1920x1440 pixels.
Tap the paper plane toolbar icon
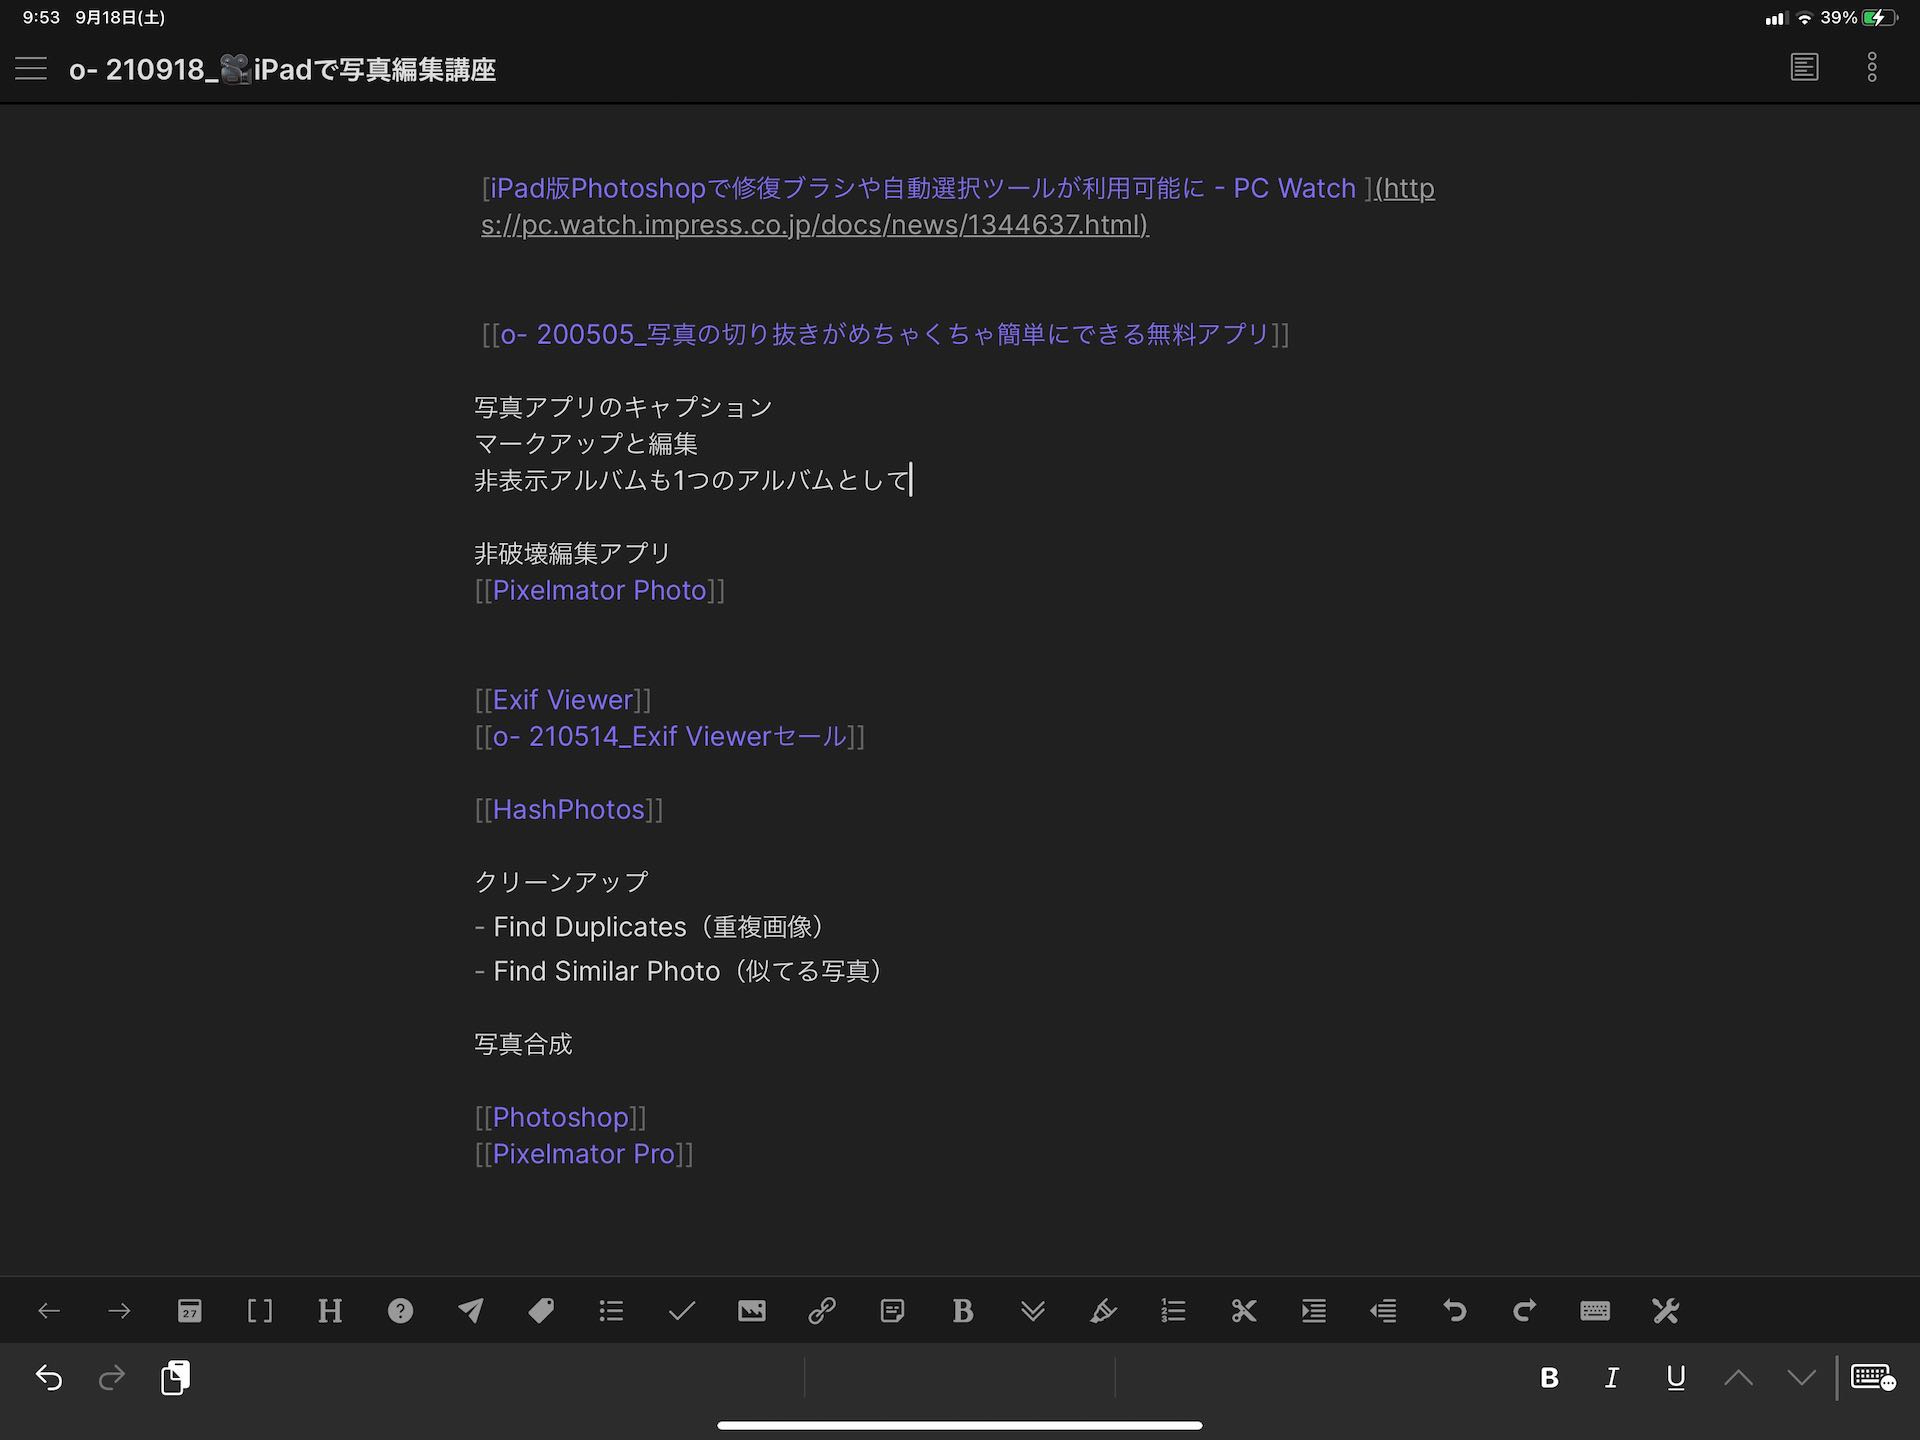(471, 1311)
